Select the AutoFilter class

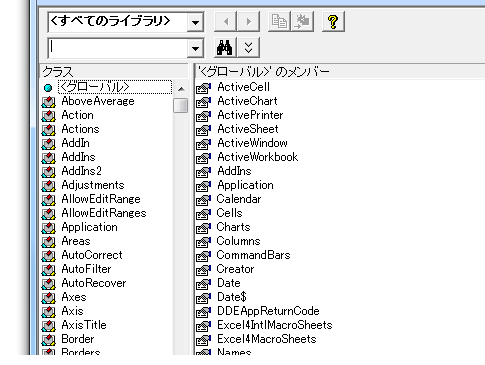tap(86, 269)
